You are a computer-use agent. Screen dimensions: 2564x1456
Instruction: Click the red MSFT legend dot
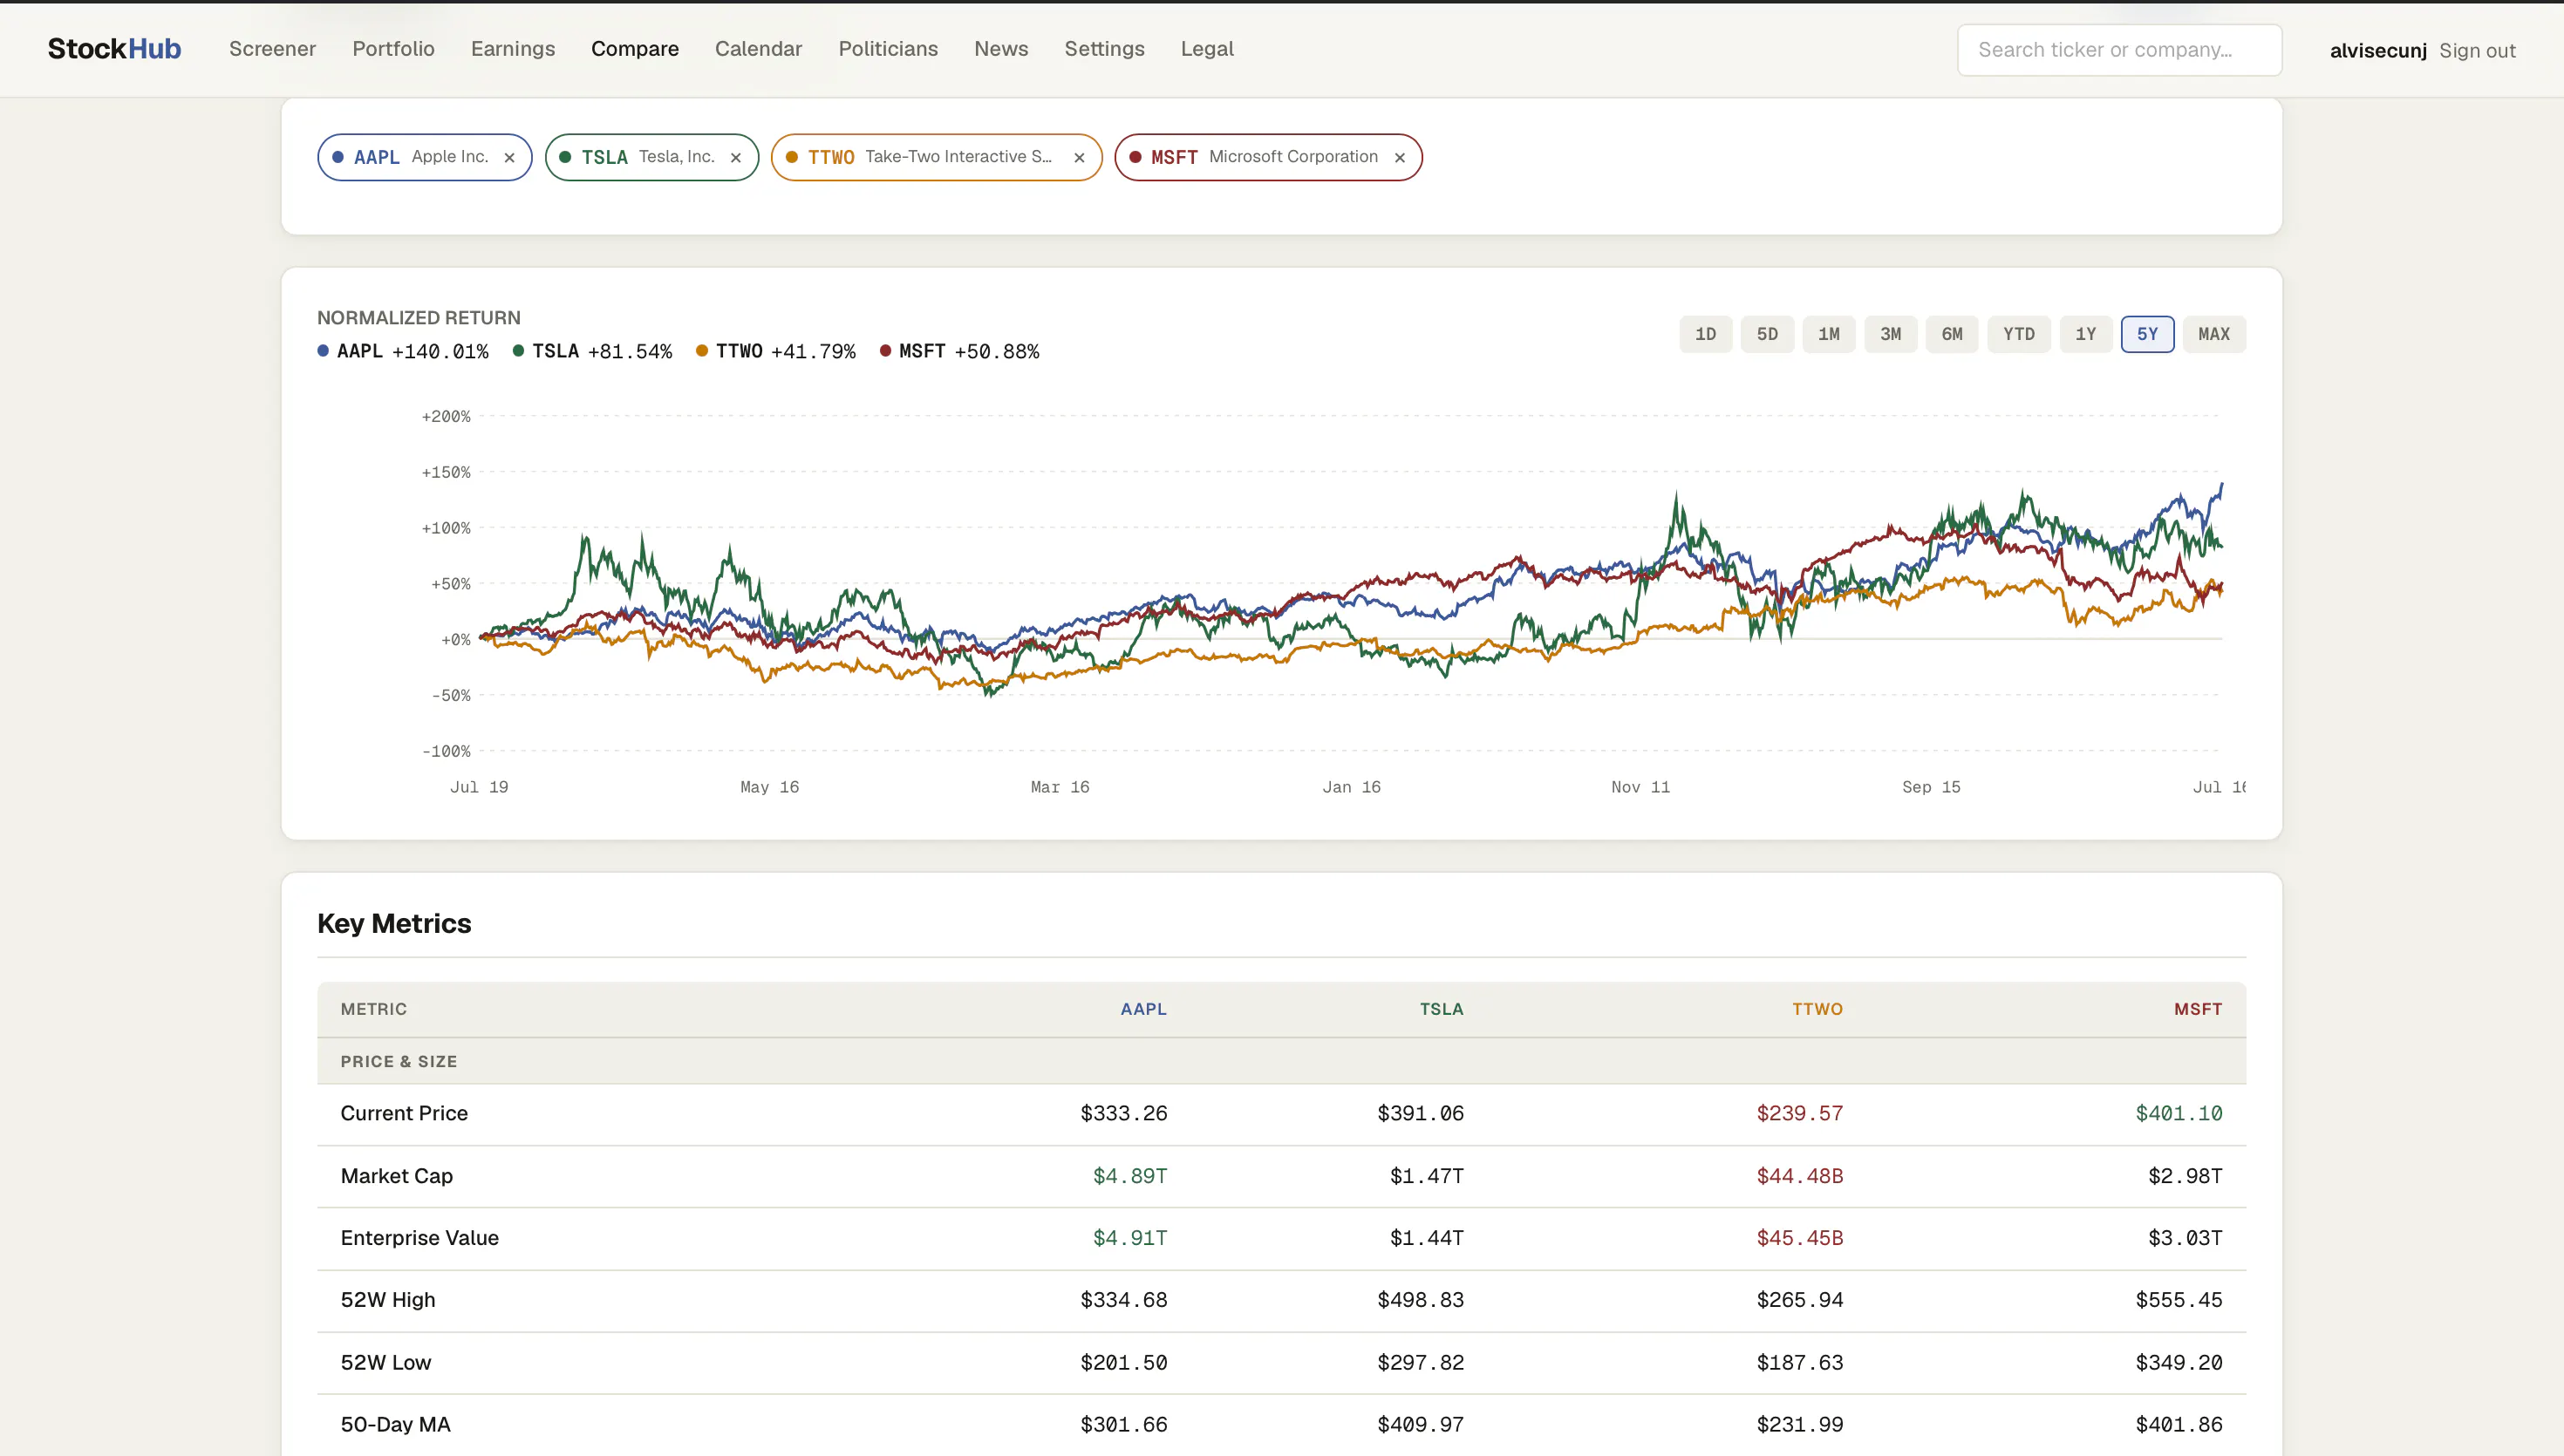click(886, 351)
